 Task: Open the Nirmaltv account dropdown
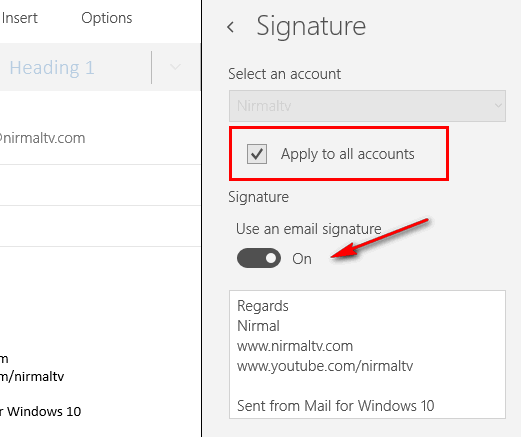[x=367, y=106]
